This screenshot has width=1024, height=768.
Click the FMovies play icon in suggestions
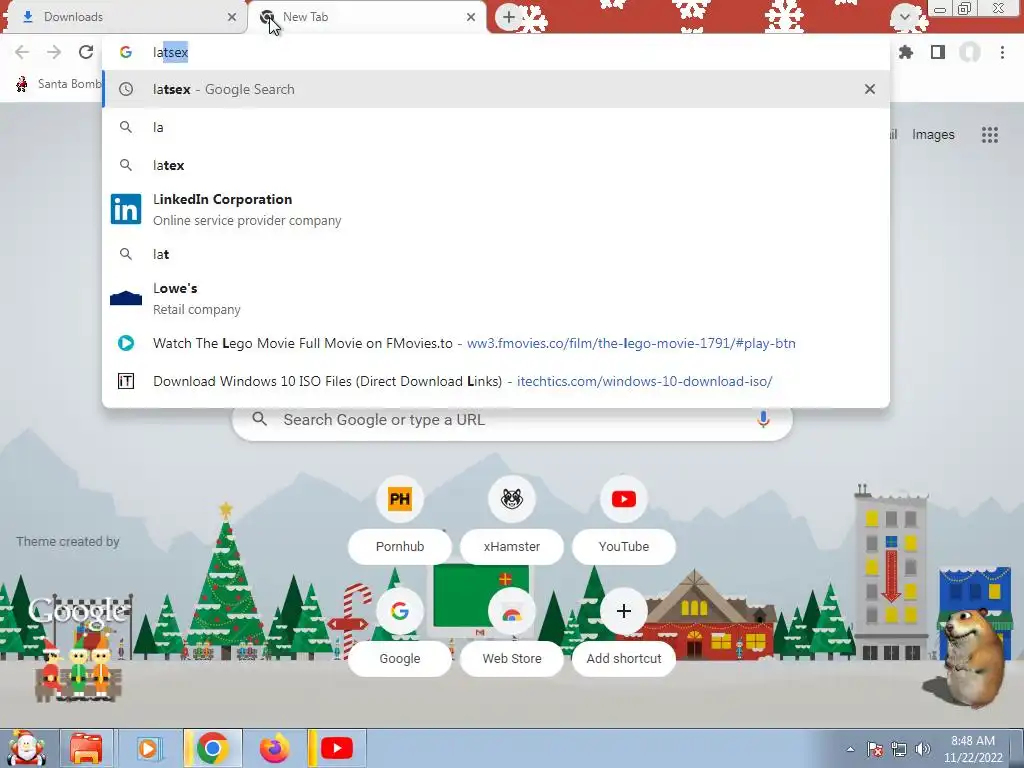[126, 343]
